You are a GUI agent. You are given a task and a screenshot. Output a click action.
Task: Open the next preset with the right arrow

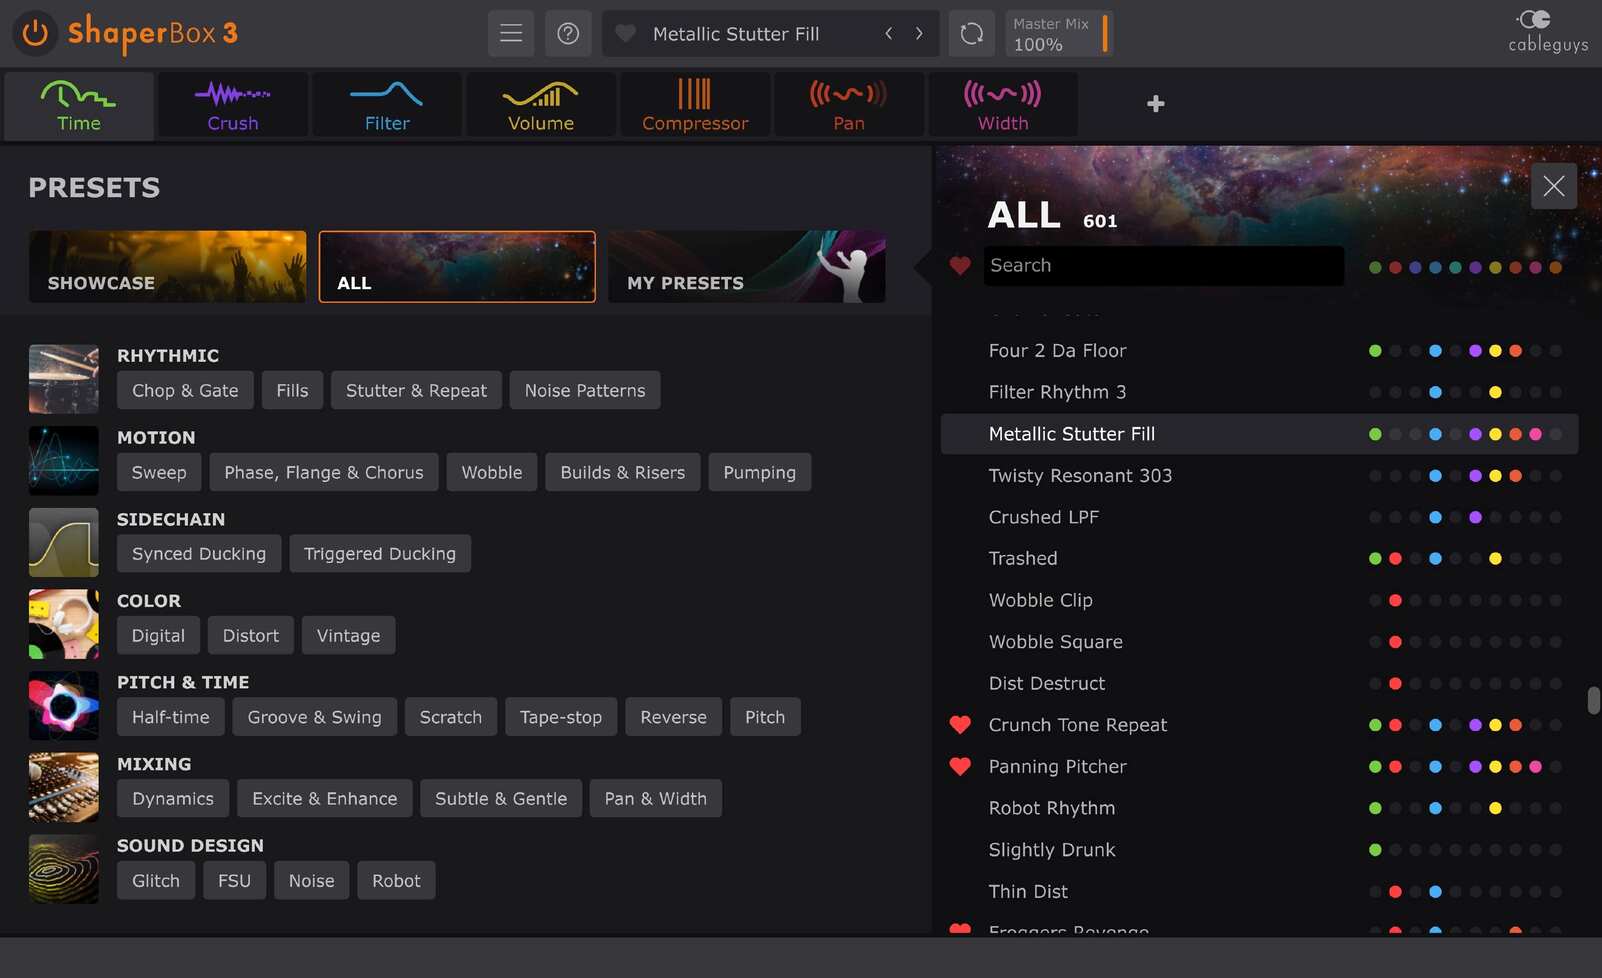tap(918, 33)
